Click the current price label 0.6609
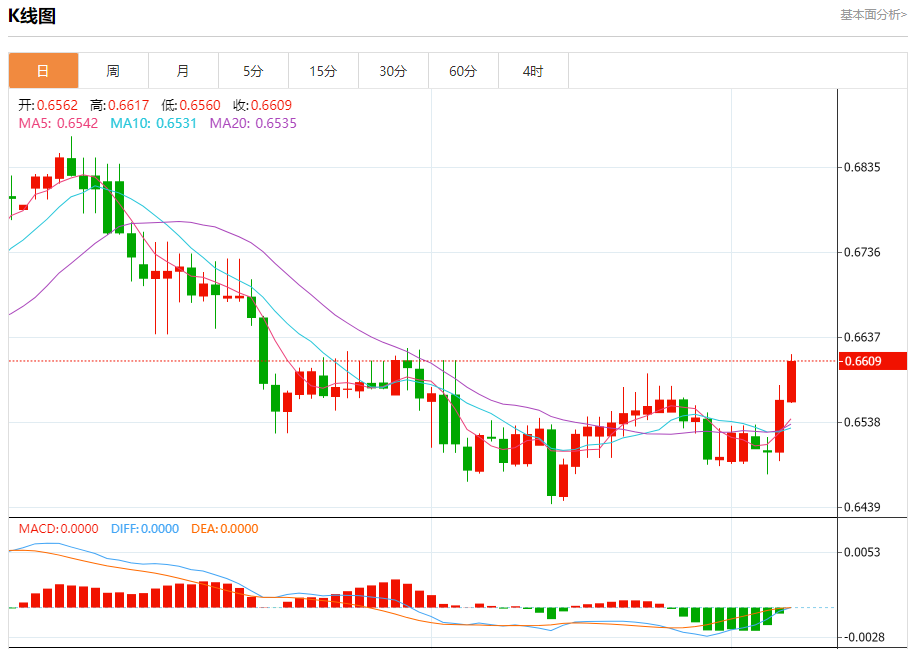 pyautogui.click(x=873, y=361)
